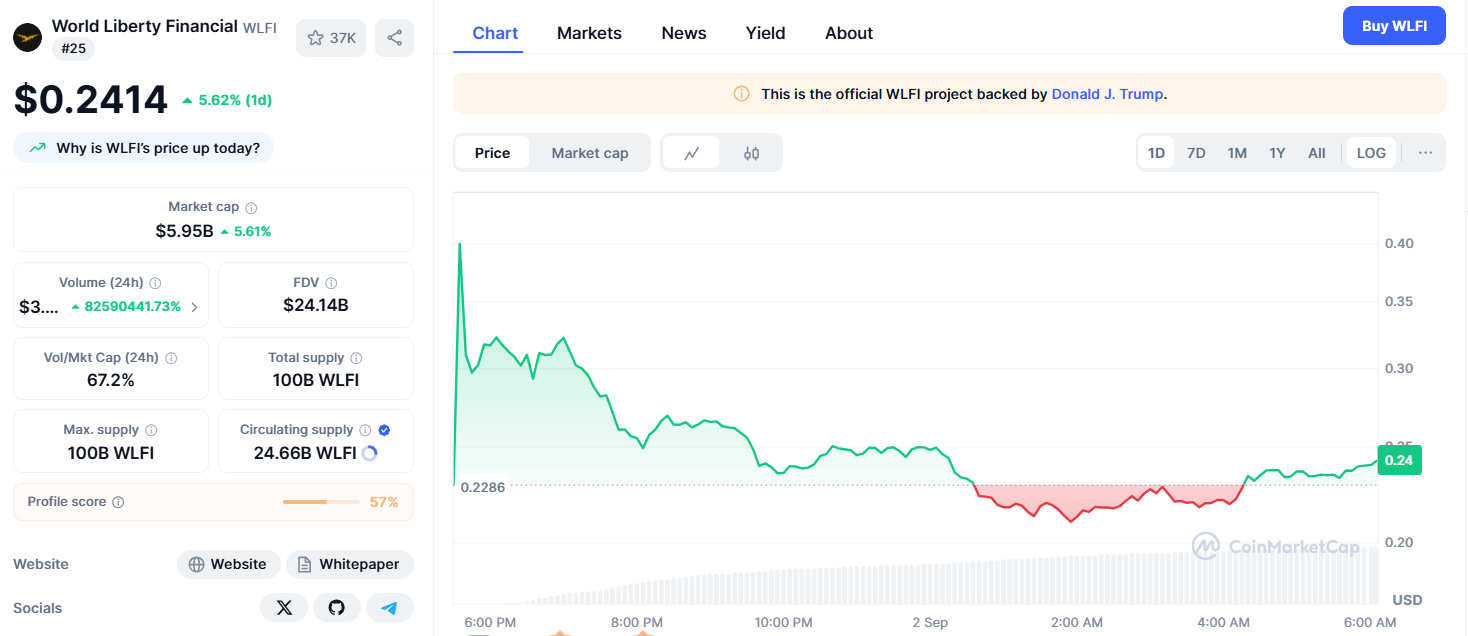Click the #25 rank badge
1468x636 pixels.
[74, 47]
